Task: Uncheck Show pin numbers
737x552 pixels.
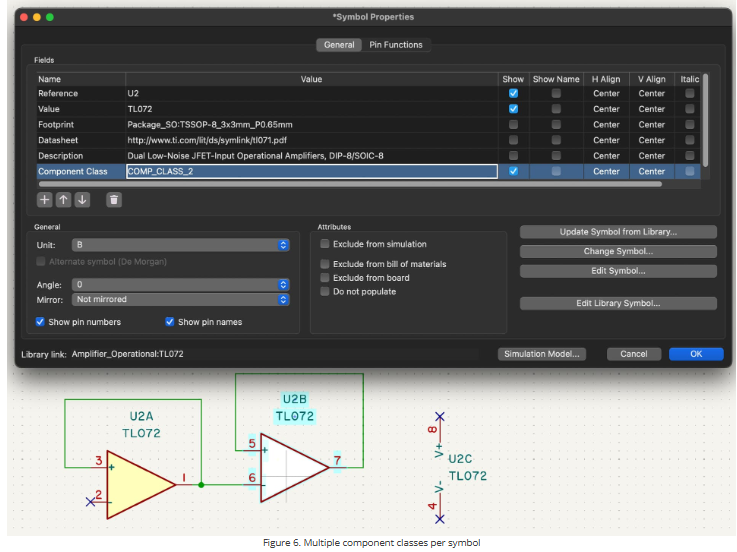Action: pyautogui.click(x=40, y=322)
